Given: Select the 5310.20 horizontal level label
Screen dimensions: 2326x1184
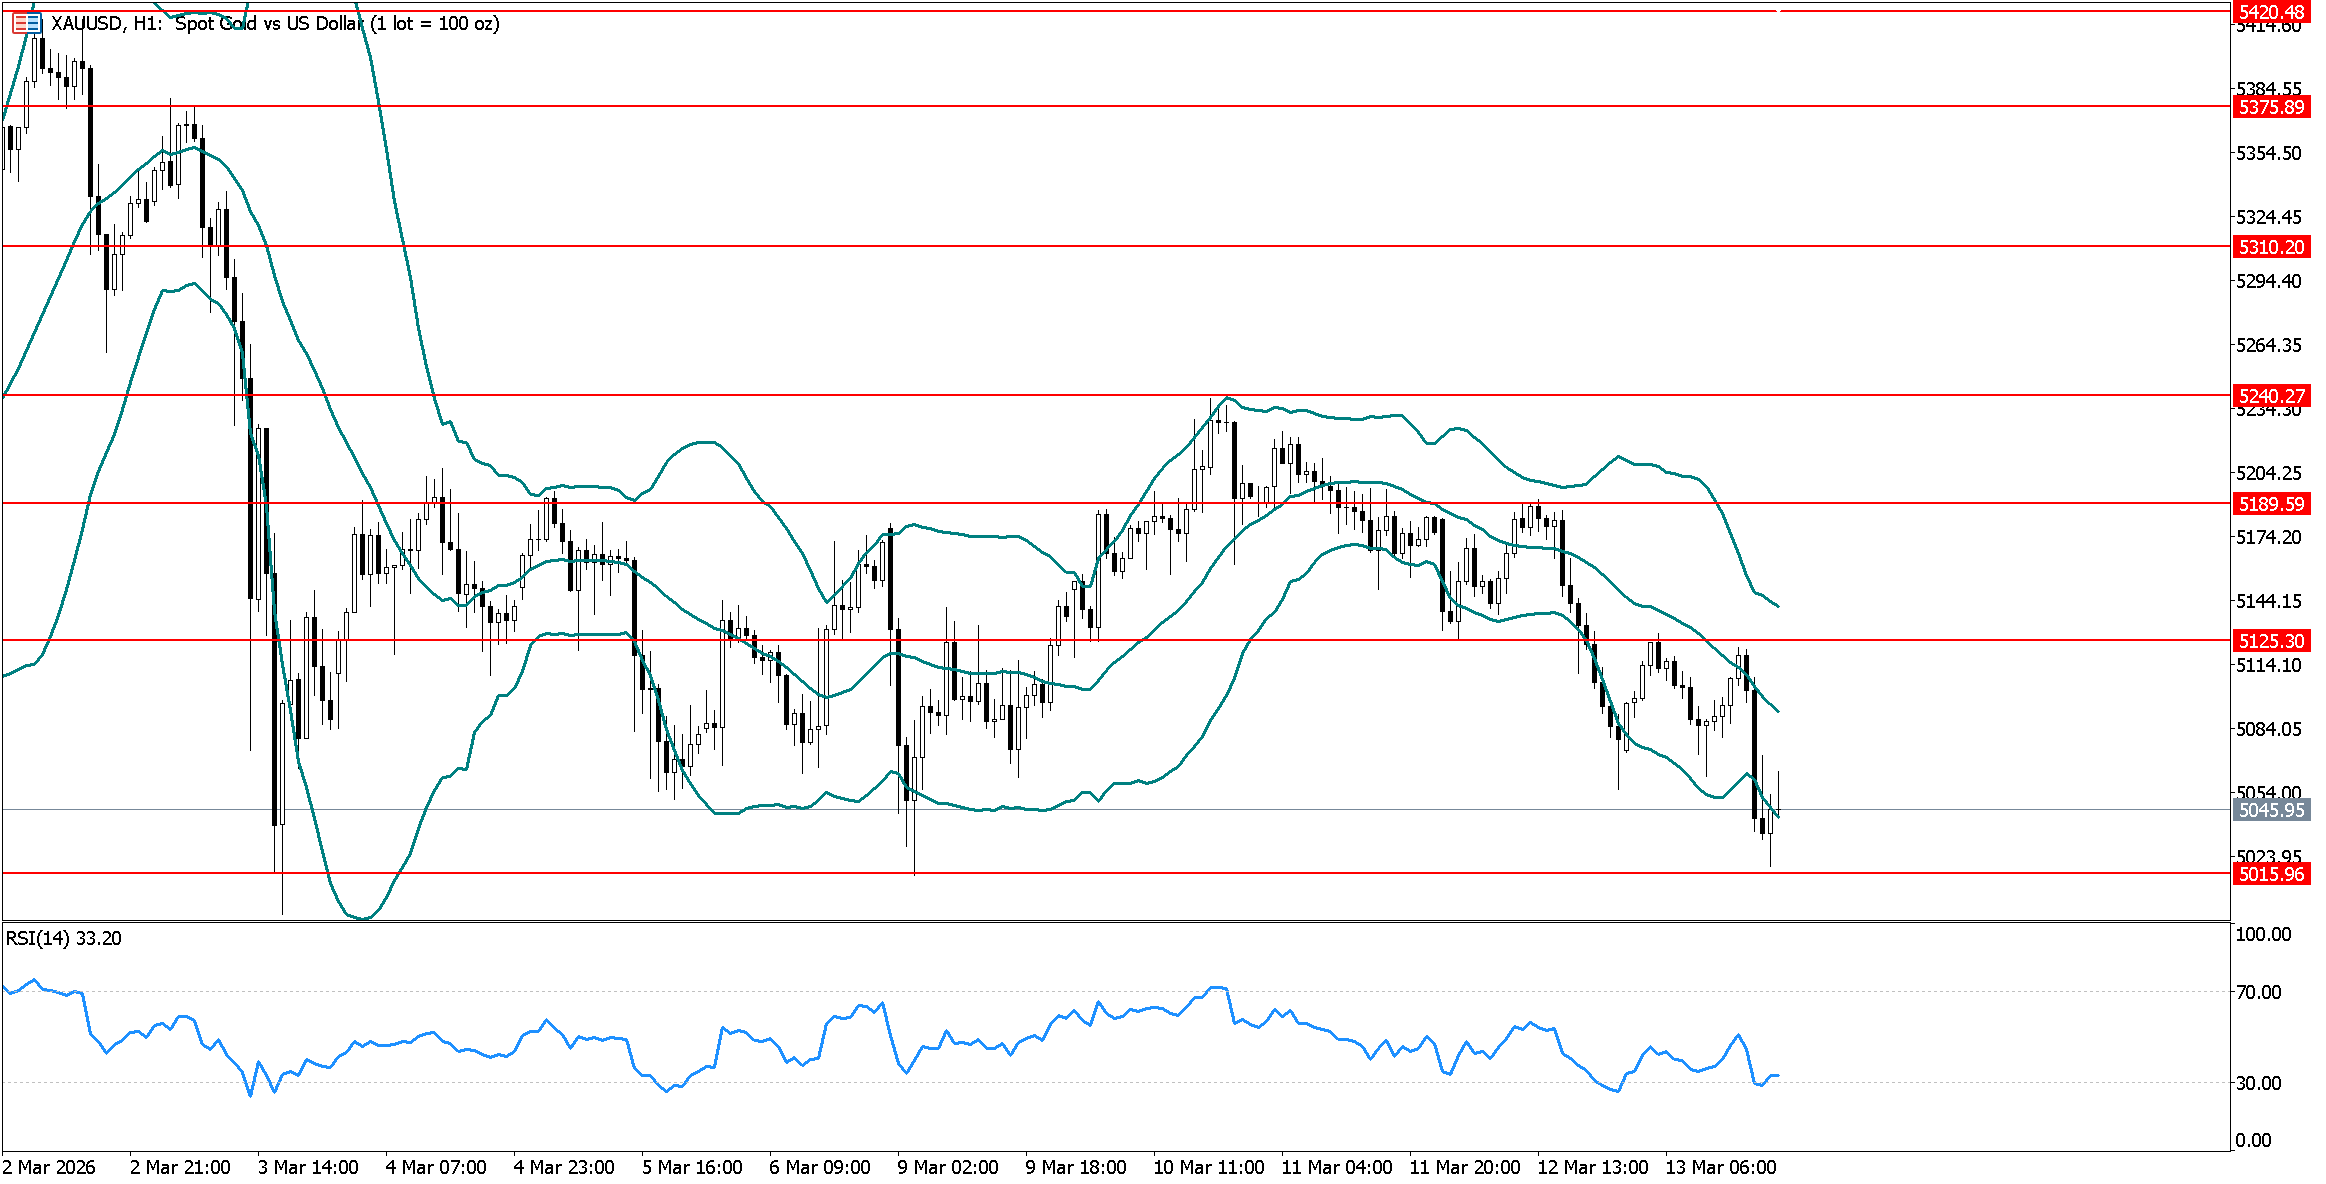Looking at the screenshot, I should click(x=2271, y=247).
